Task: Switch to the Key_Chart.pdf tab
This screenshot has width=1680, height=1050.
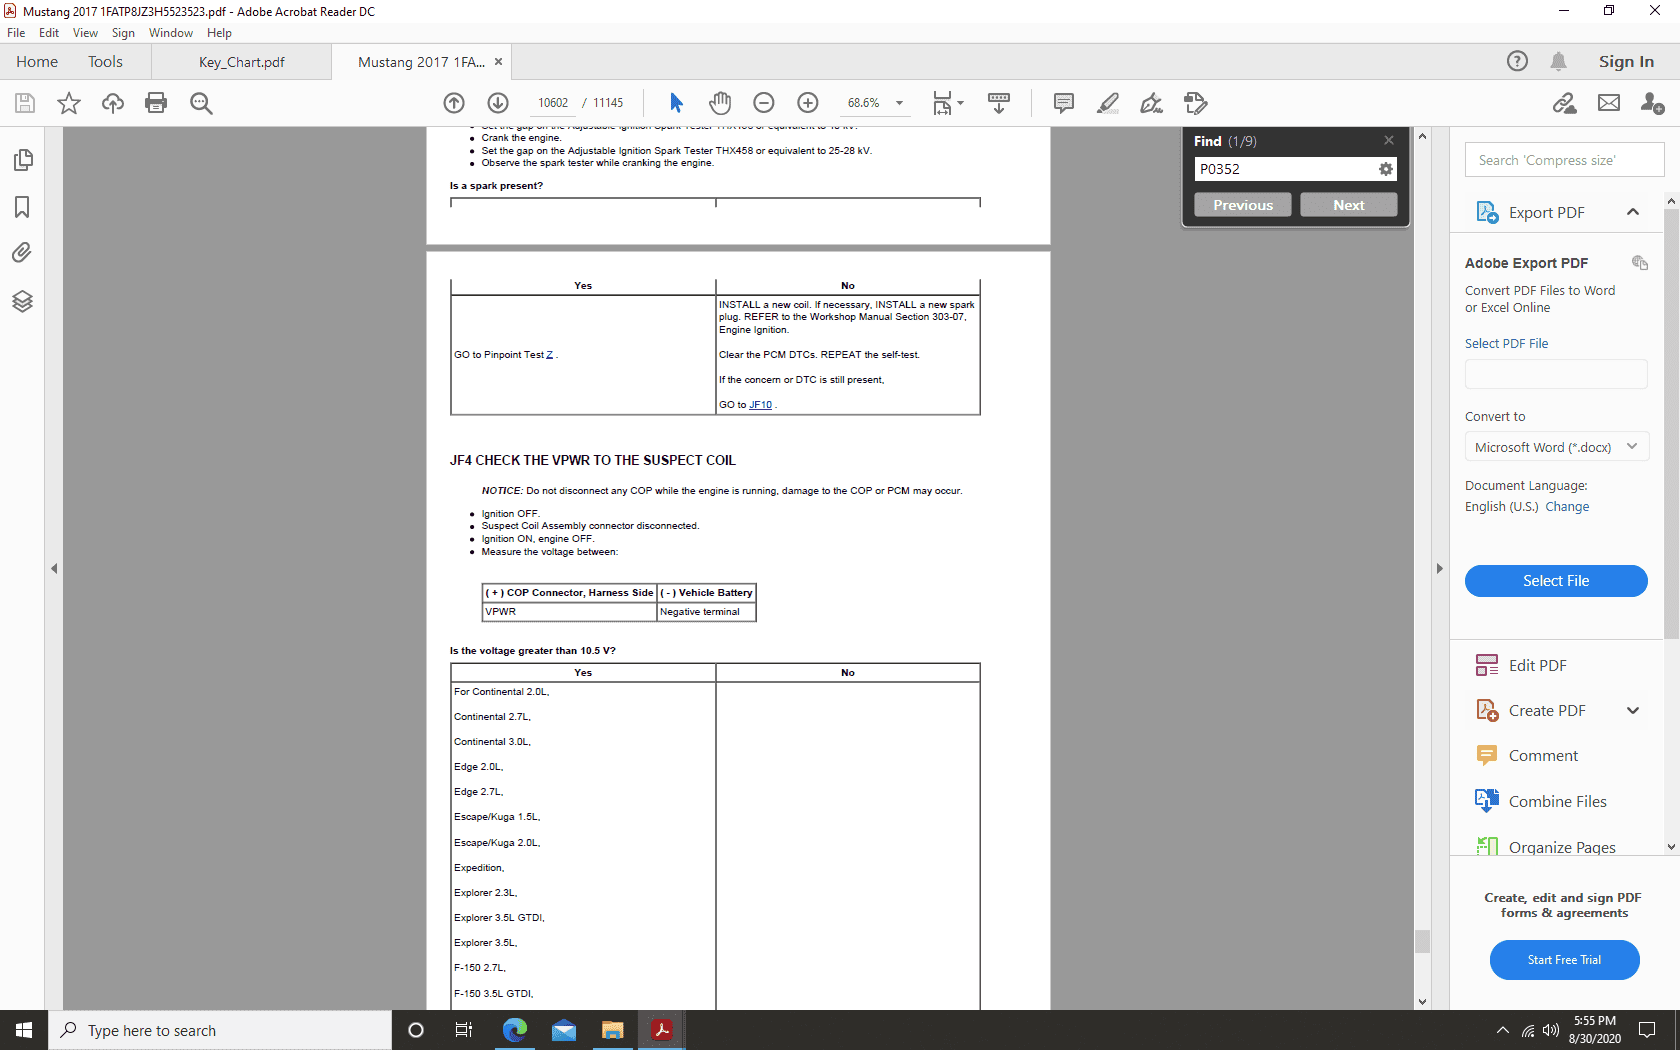Action: [241, 62]
